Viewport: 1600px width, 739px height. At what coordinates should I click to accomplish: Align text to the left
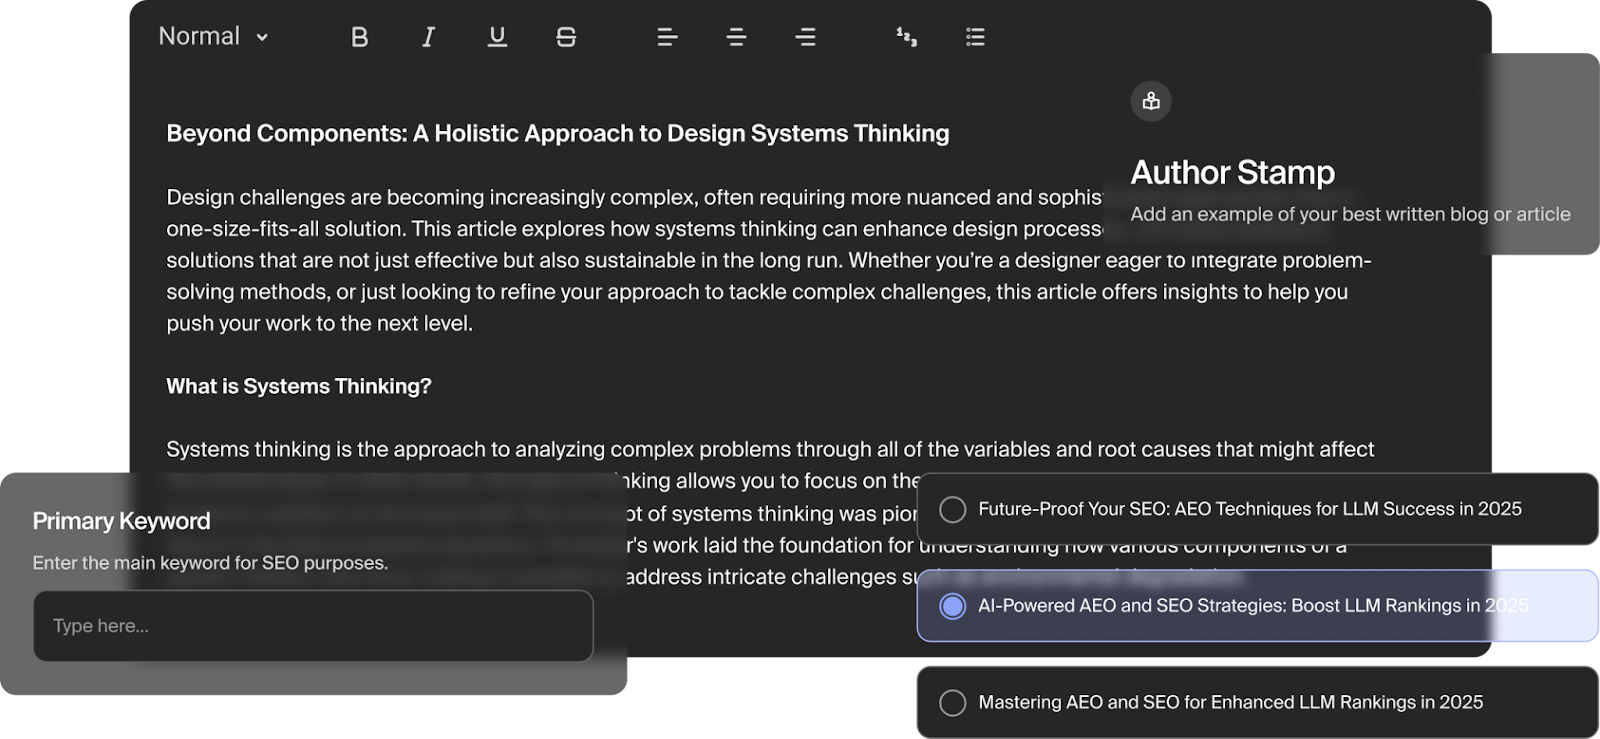(667, 37)
